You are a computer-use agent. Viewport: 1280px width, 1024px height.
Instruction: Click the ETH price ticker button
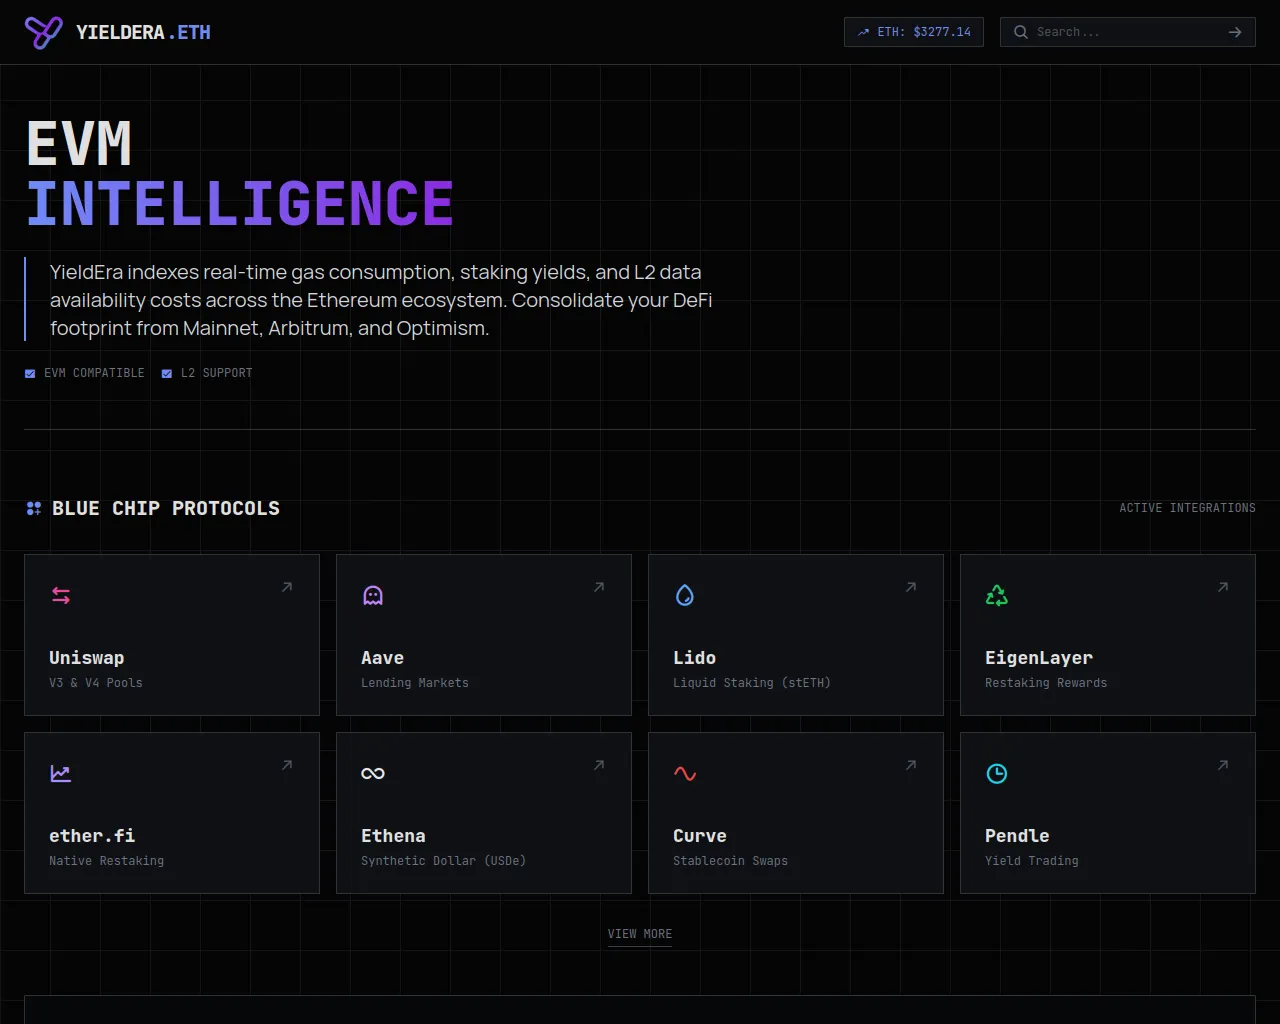pyautogui.click(x=914, y=32)
